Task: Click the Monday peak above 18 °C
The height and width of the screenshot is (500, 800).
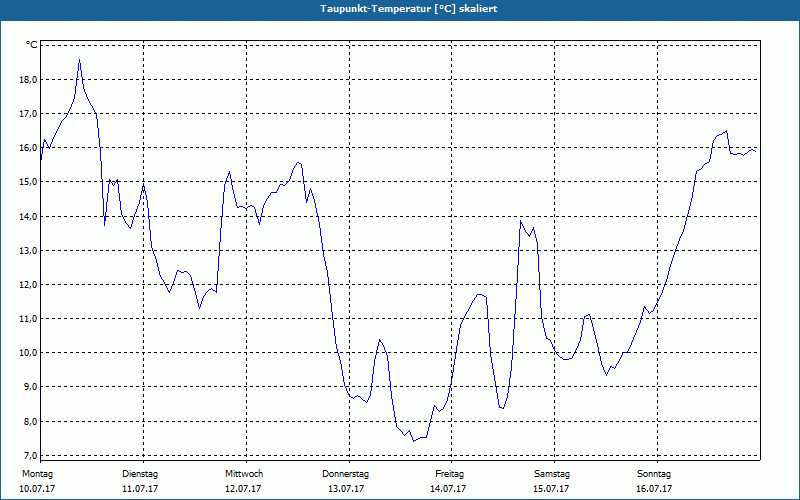Action: 79,60
